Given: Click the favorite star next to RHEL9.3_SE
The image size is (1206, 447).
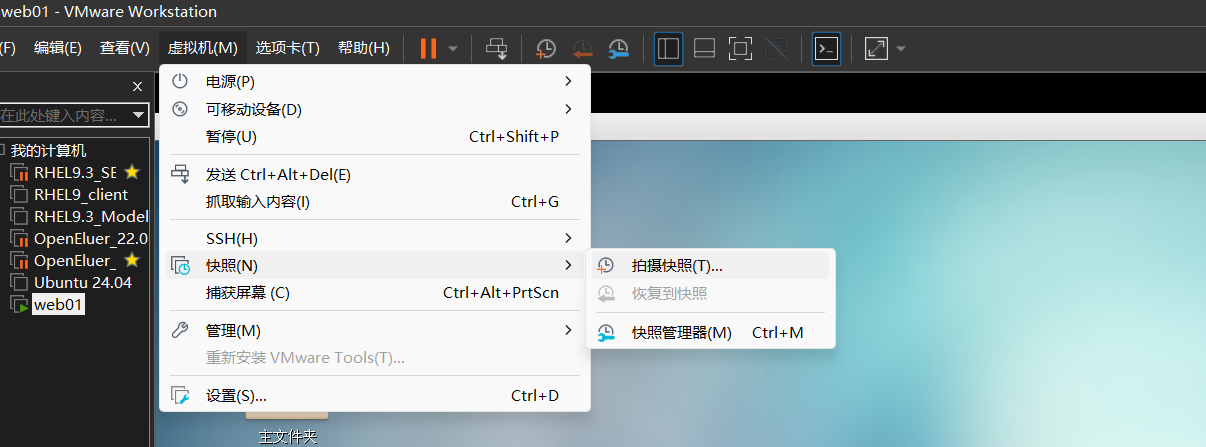Looking at the screenshot, I should [x=132, y=173].
